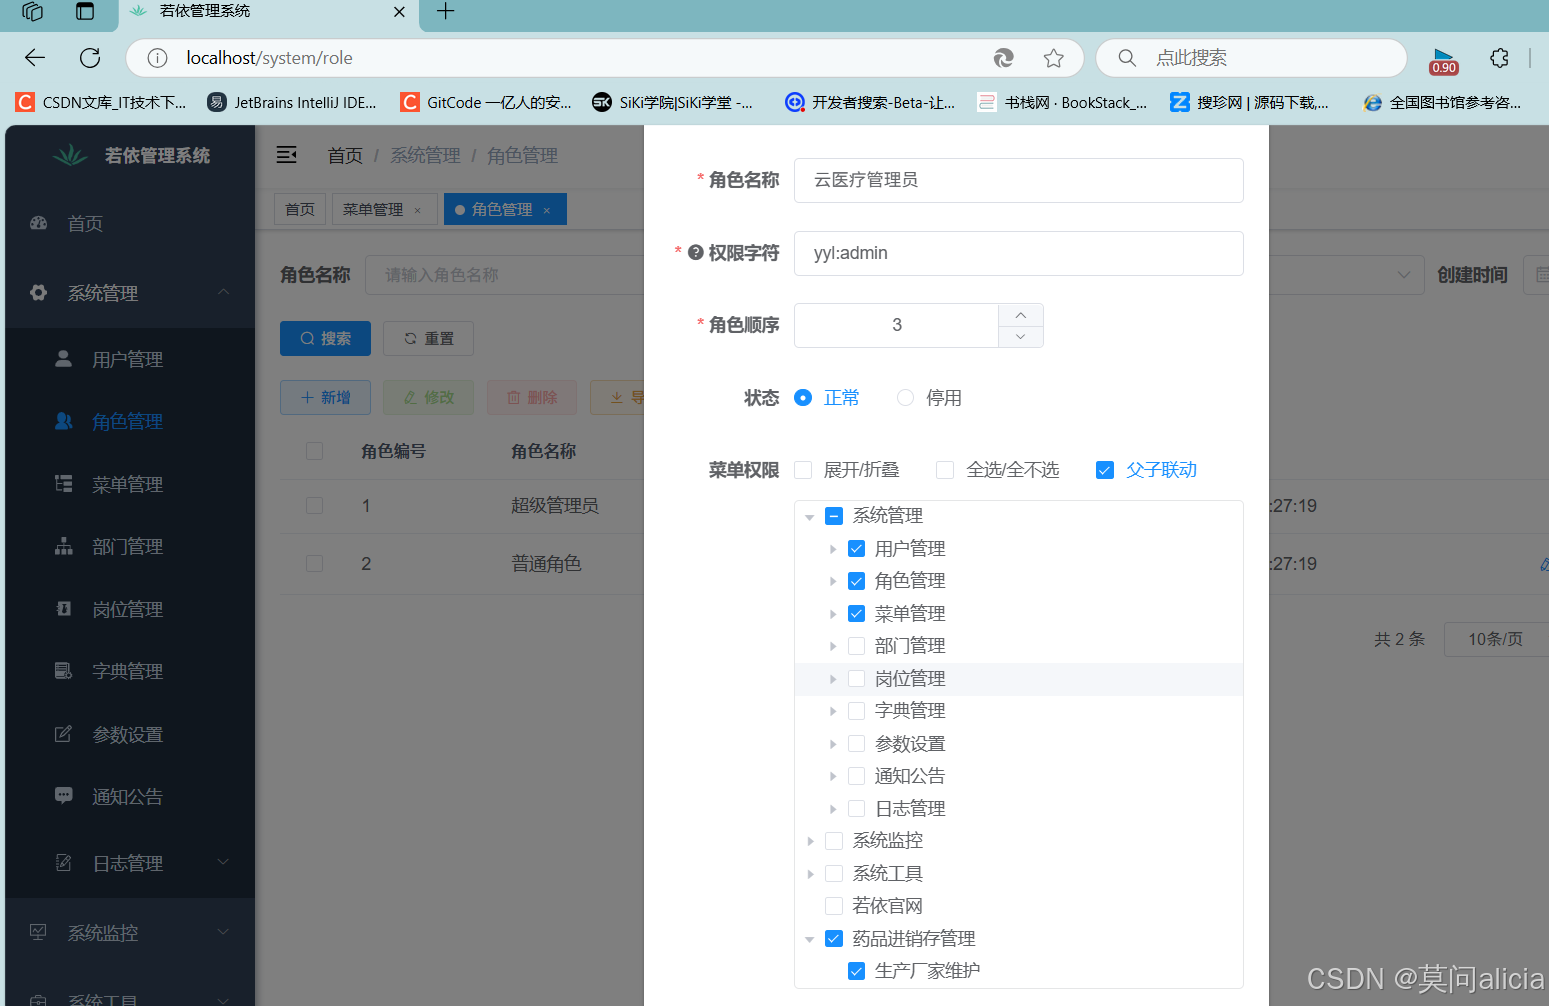
Task: Collapse 系统管理 sidebar menu chevron
Action: [224, 292]
